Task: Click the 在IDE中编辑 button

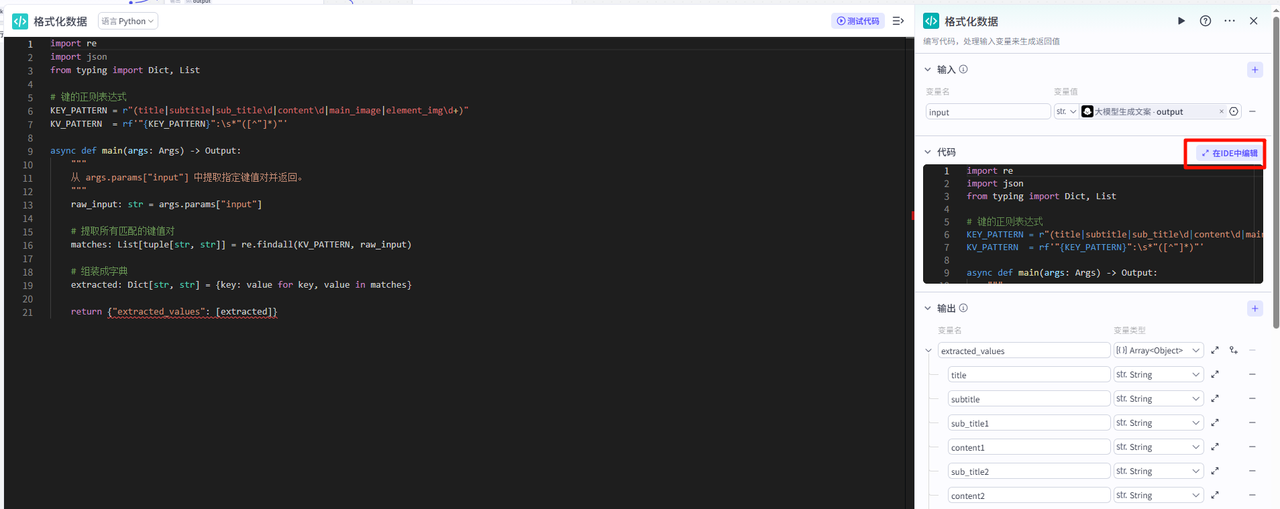Action: click(x=1227, y=153)
